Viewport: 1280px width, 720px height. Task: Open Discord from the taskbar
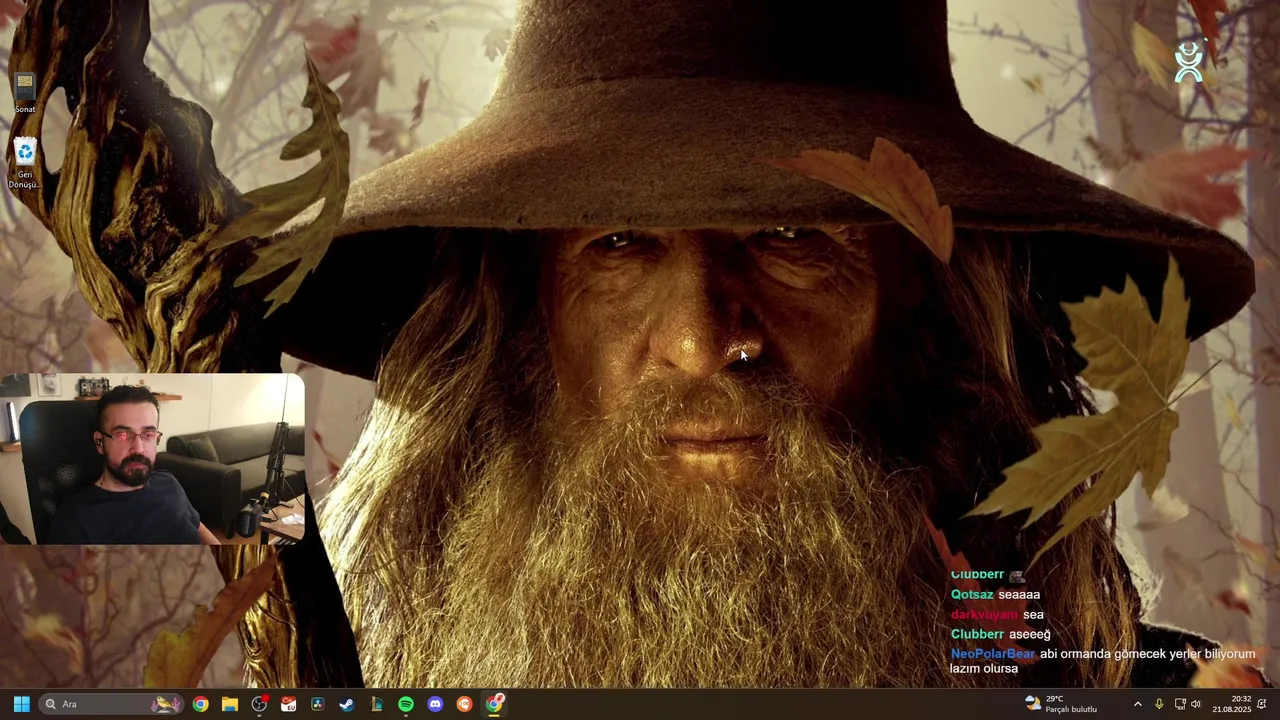(435, 704)
